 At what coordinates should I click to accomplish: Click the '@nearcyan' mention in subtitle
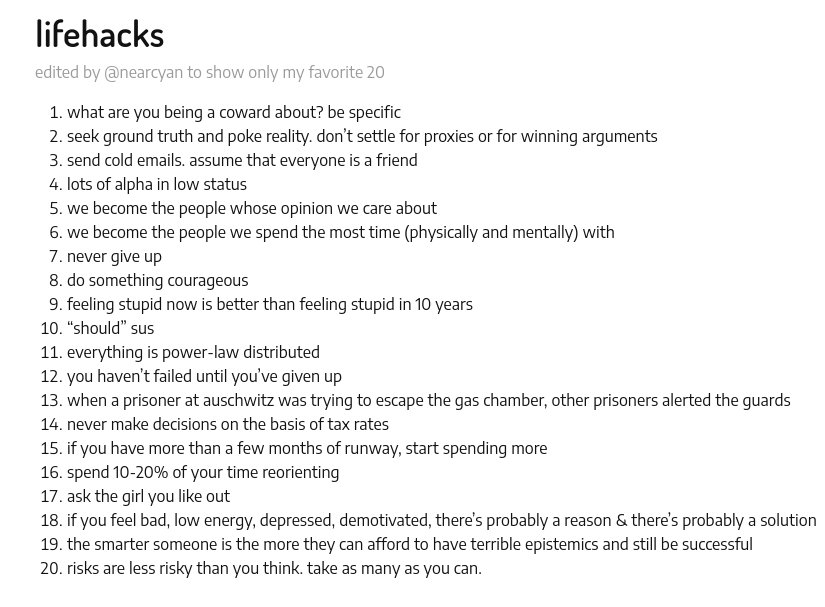click(144, 72)
